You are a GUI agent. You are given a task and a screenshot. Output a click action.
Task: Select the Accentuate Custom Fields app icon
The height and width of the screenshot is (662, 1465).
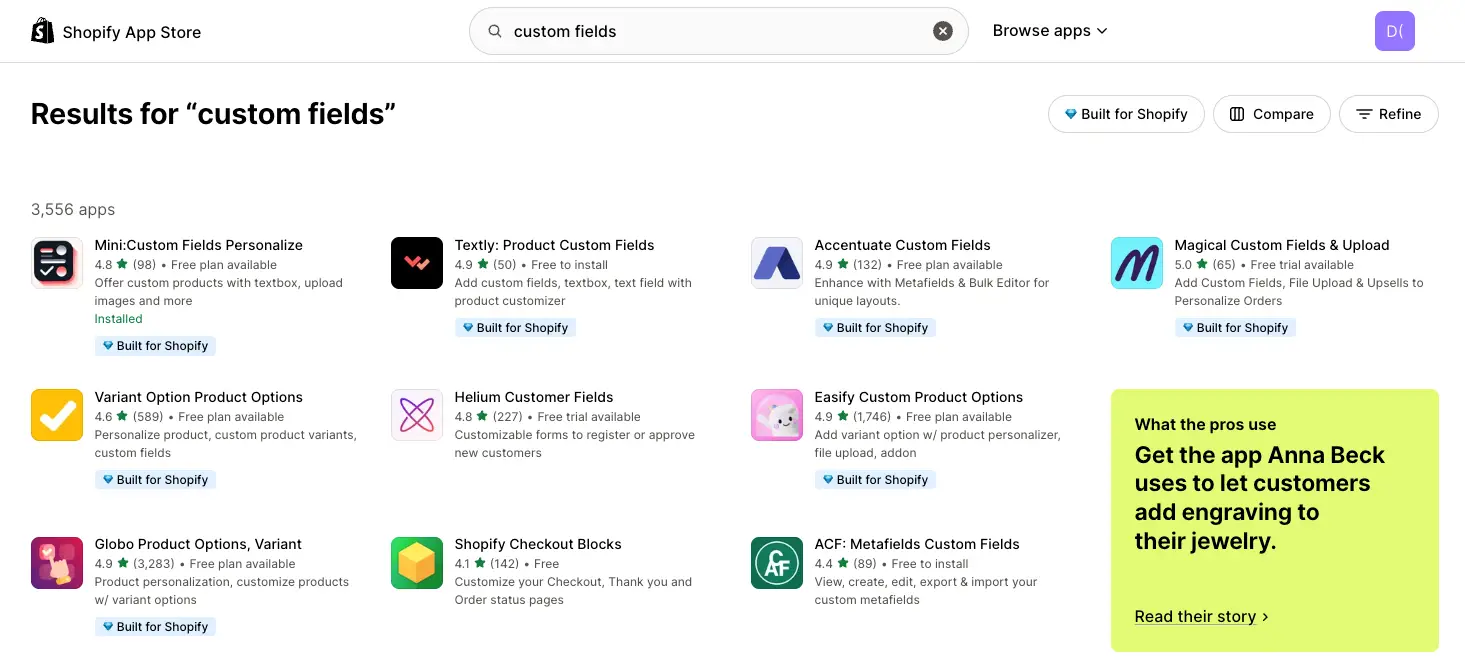pyautogui.click(x=776, y=262)
